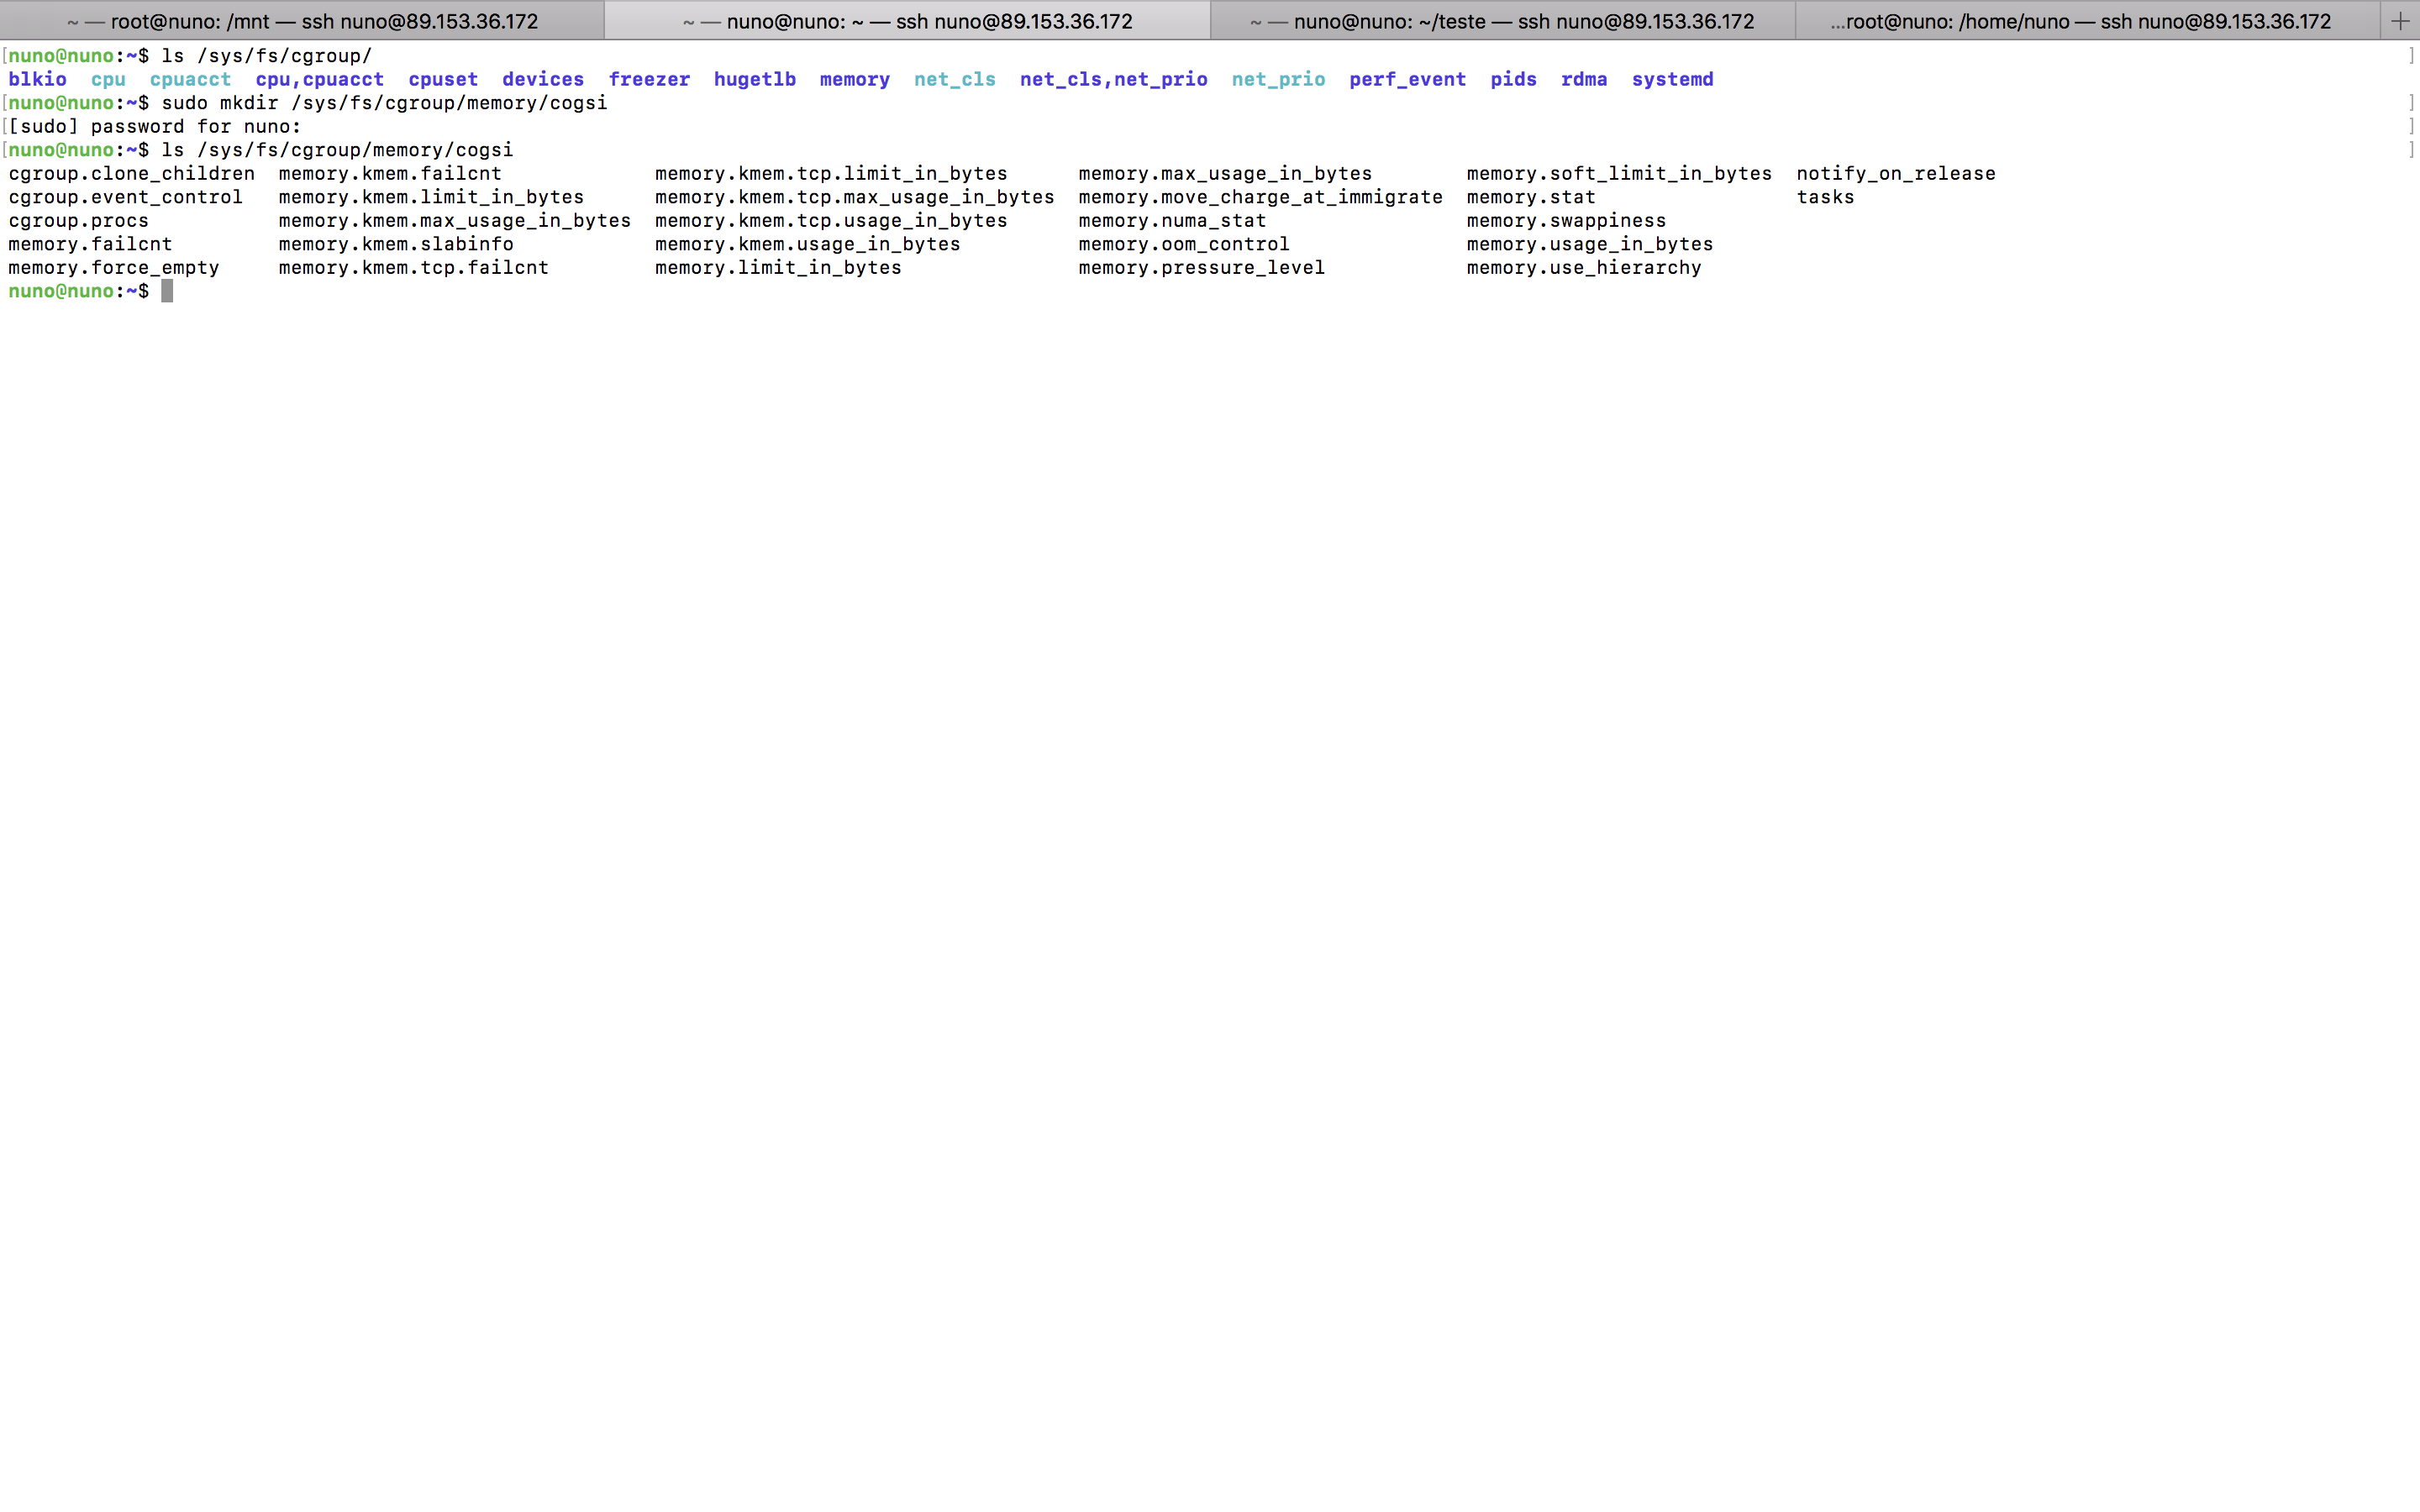The height and width of the screenshot is (1512, 2420).
Task: Click the freezer directory entry
Action: click(x=649, y=79)
